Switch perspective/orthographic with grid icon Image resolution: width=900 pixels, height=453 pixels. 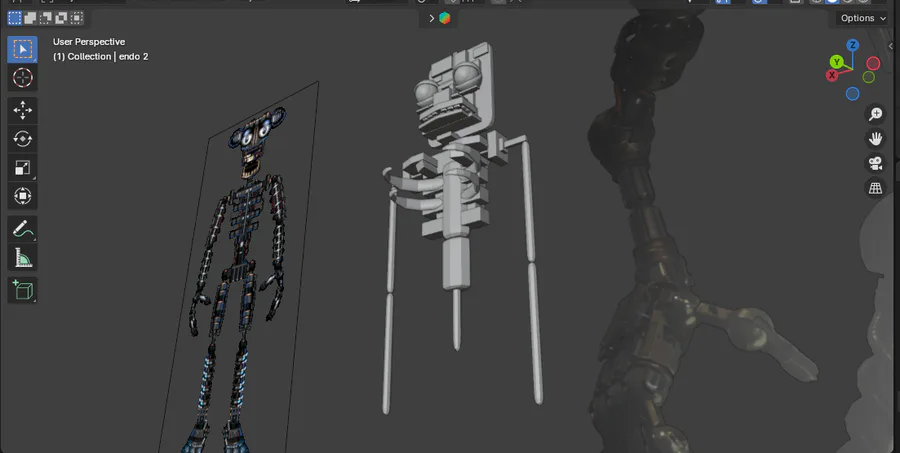[x=875, y=188]
